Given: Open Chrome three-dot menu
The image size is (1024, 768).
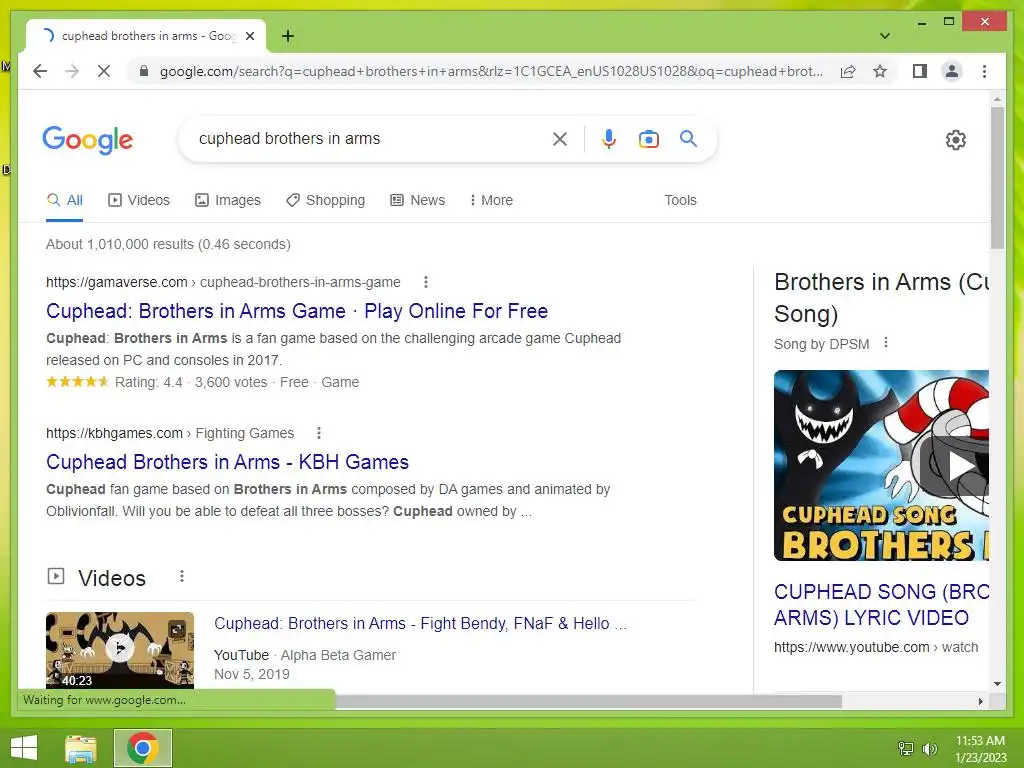Looking at the screenshot, I should [x=984, y=71].
